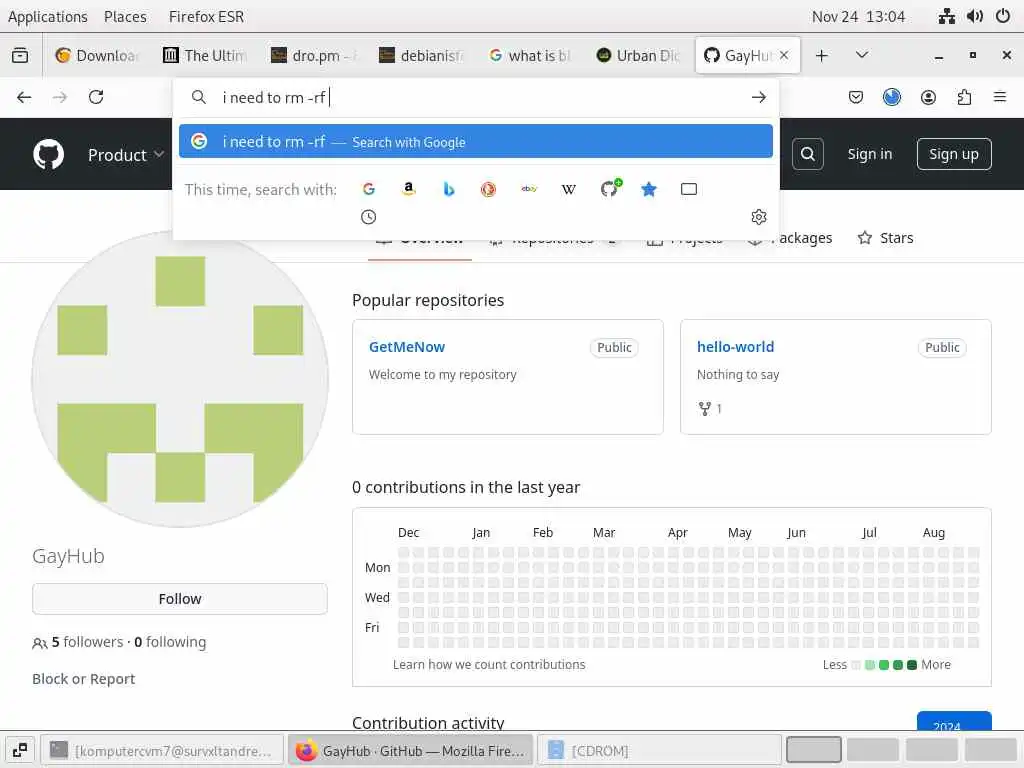Viewport: 1024px width, 768px height.
Task: Switch to the Urban Dic tab
Action: point(638,56)
